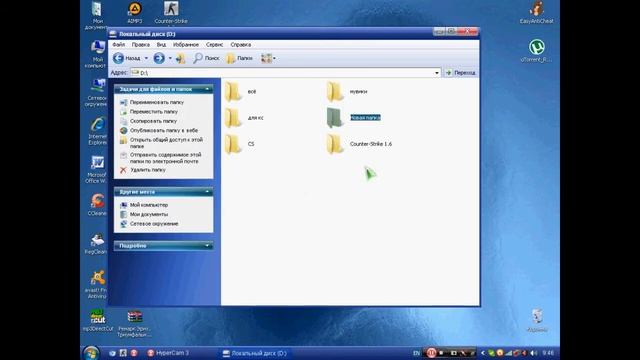Select Counter-Strike desktop shortcut

pos(171,12)
